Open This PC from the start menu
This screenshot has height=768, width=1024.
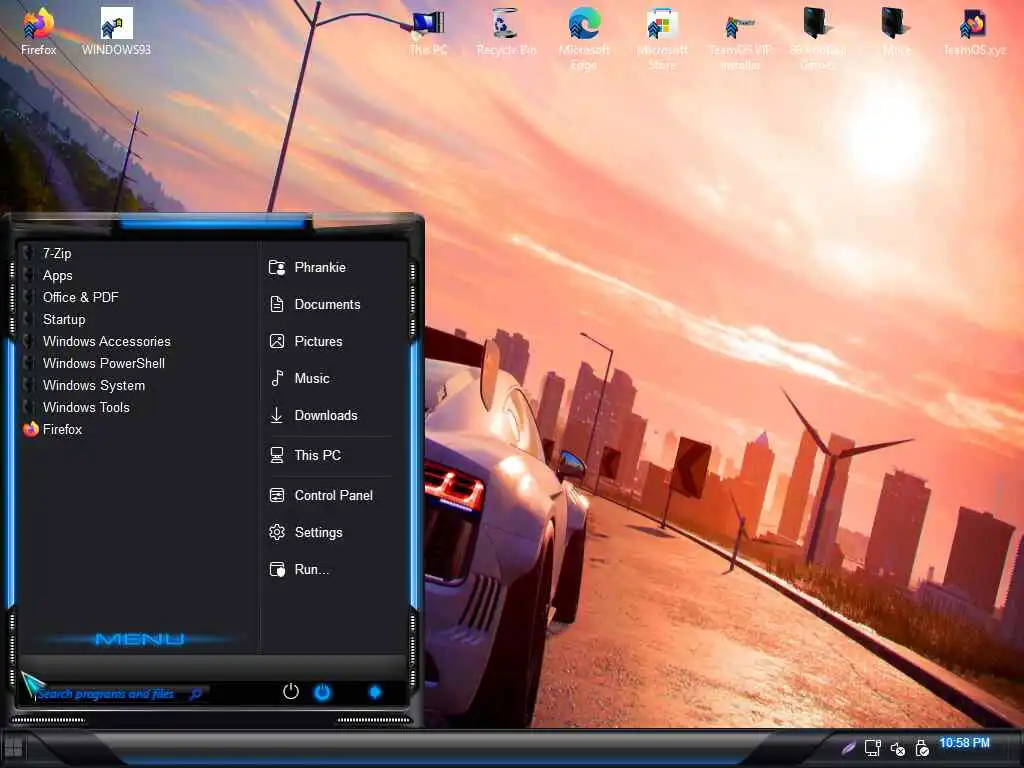point(330,455)
